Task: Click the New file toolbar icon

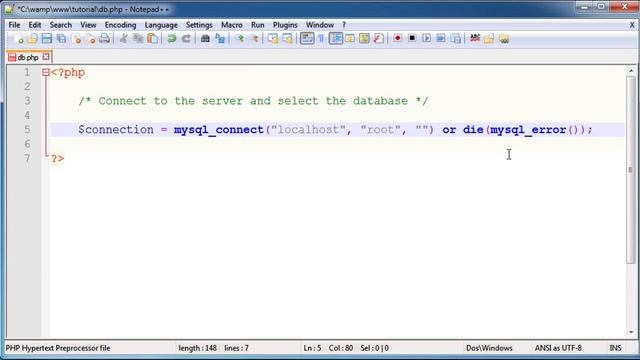Action: pyautogui.click(x=18, y=39)
